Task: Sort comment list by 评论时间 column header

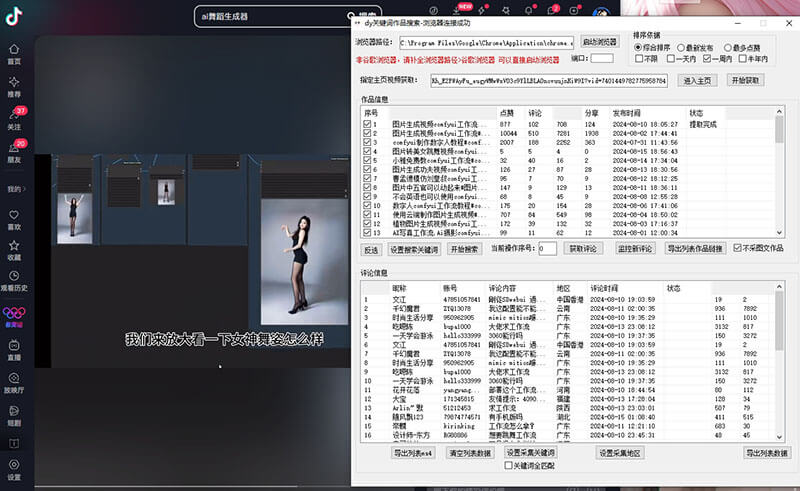Action: coord(626,288)
